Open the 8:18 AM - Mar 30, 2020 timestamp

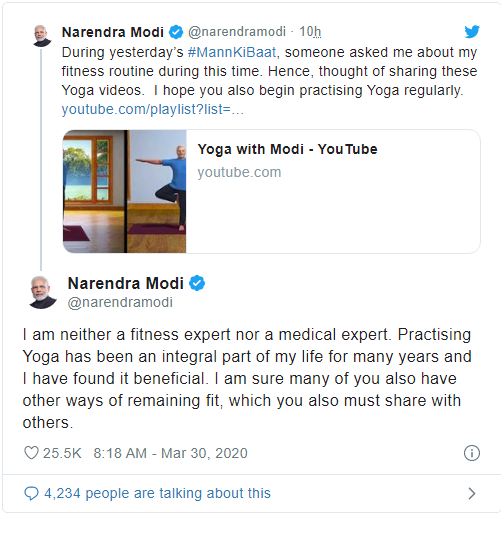click(x=170, y=453)
